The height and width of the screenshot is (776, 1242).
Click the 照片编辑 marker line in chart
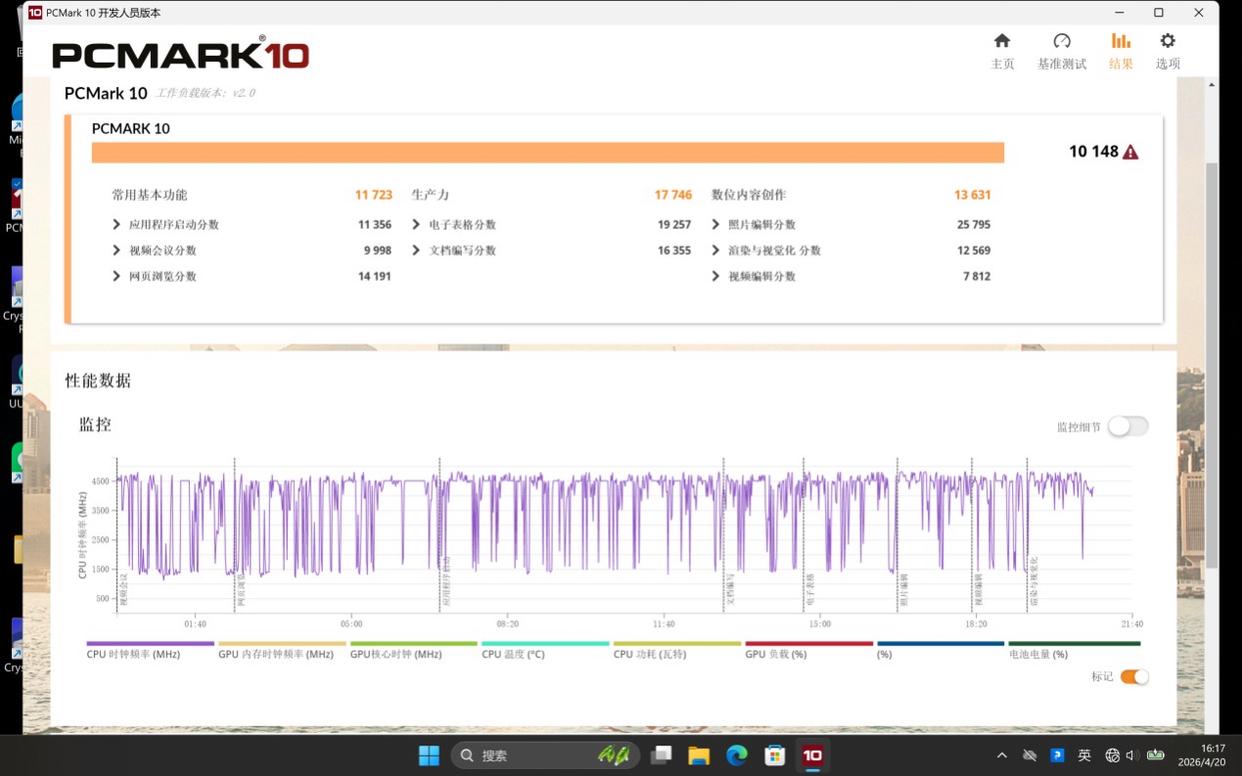[897, 535]
